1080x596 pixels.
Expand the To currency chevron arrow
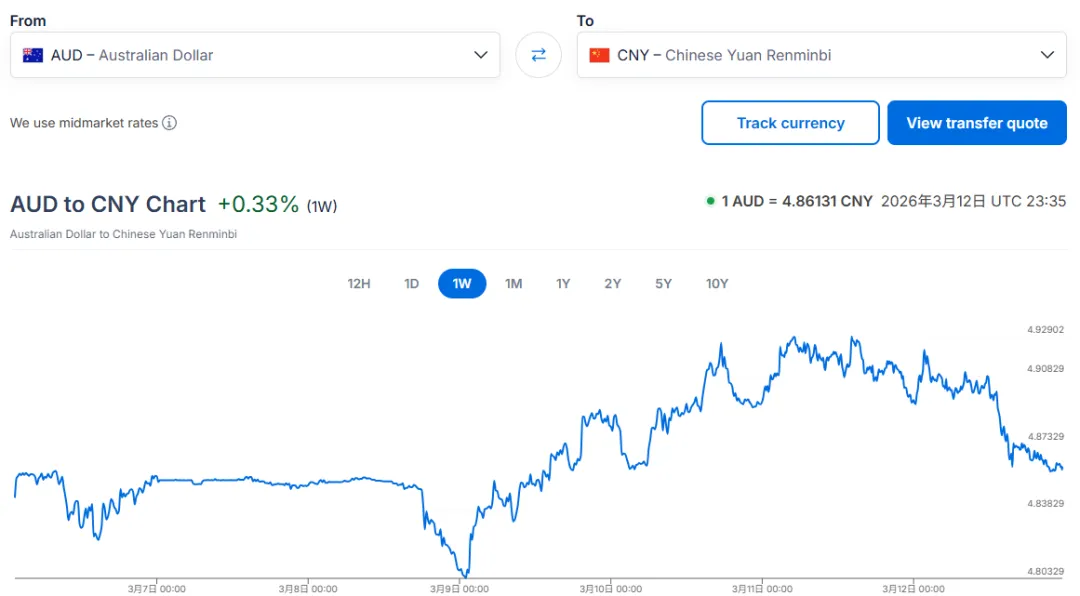[x=1047, y=55]
